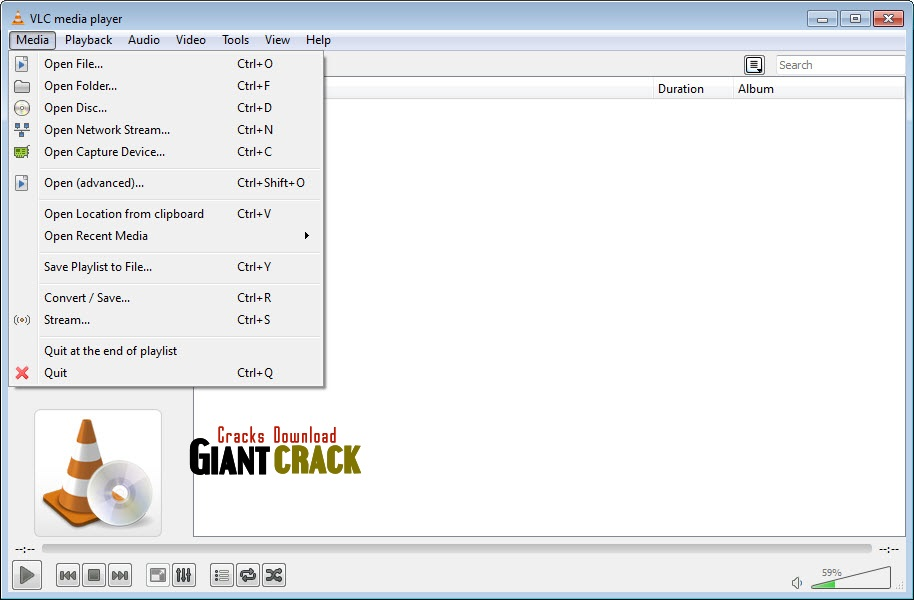Select Convert / Save... entry
This screenshot has width=914, height=600.
166,298
